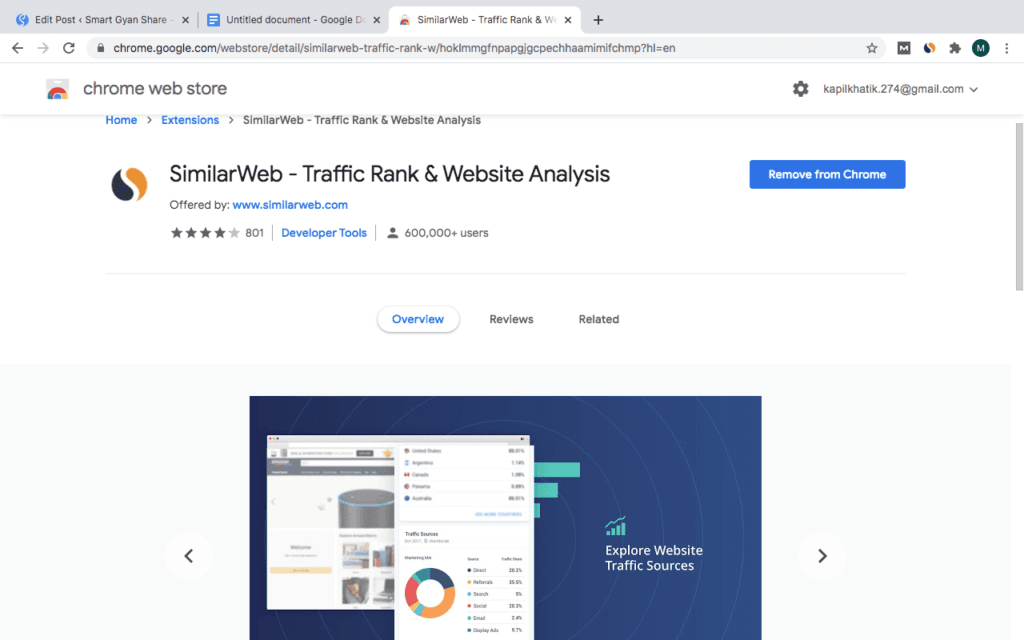
Task: Show next screenshot with right chevron
Action: [822, 556]
